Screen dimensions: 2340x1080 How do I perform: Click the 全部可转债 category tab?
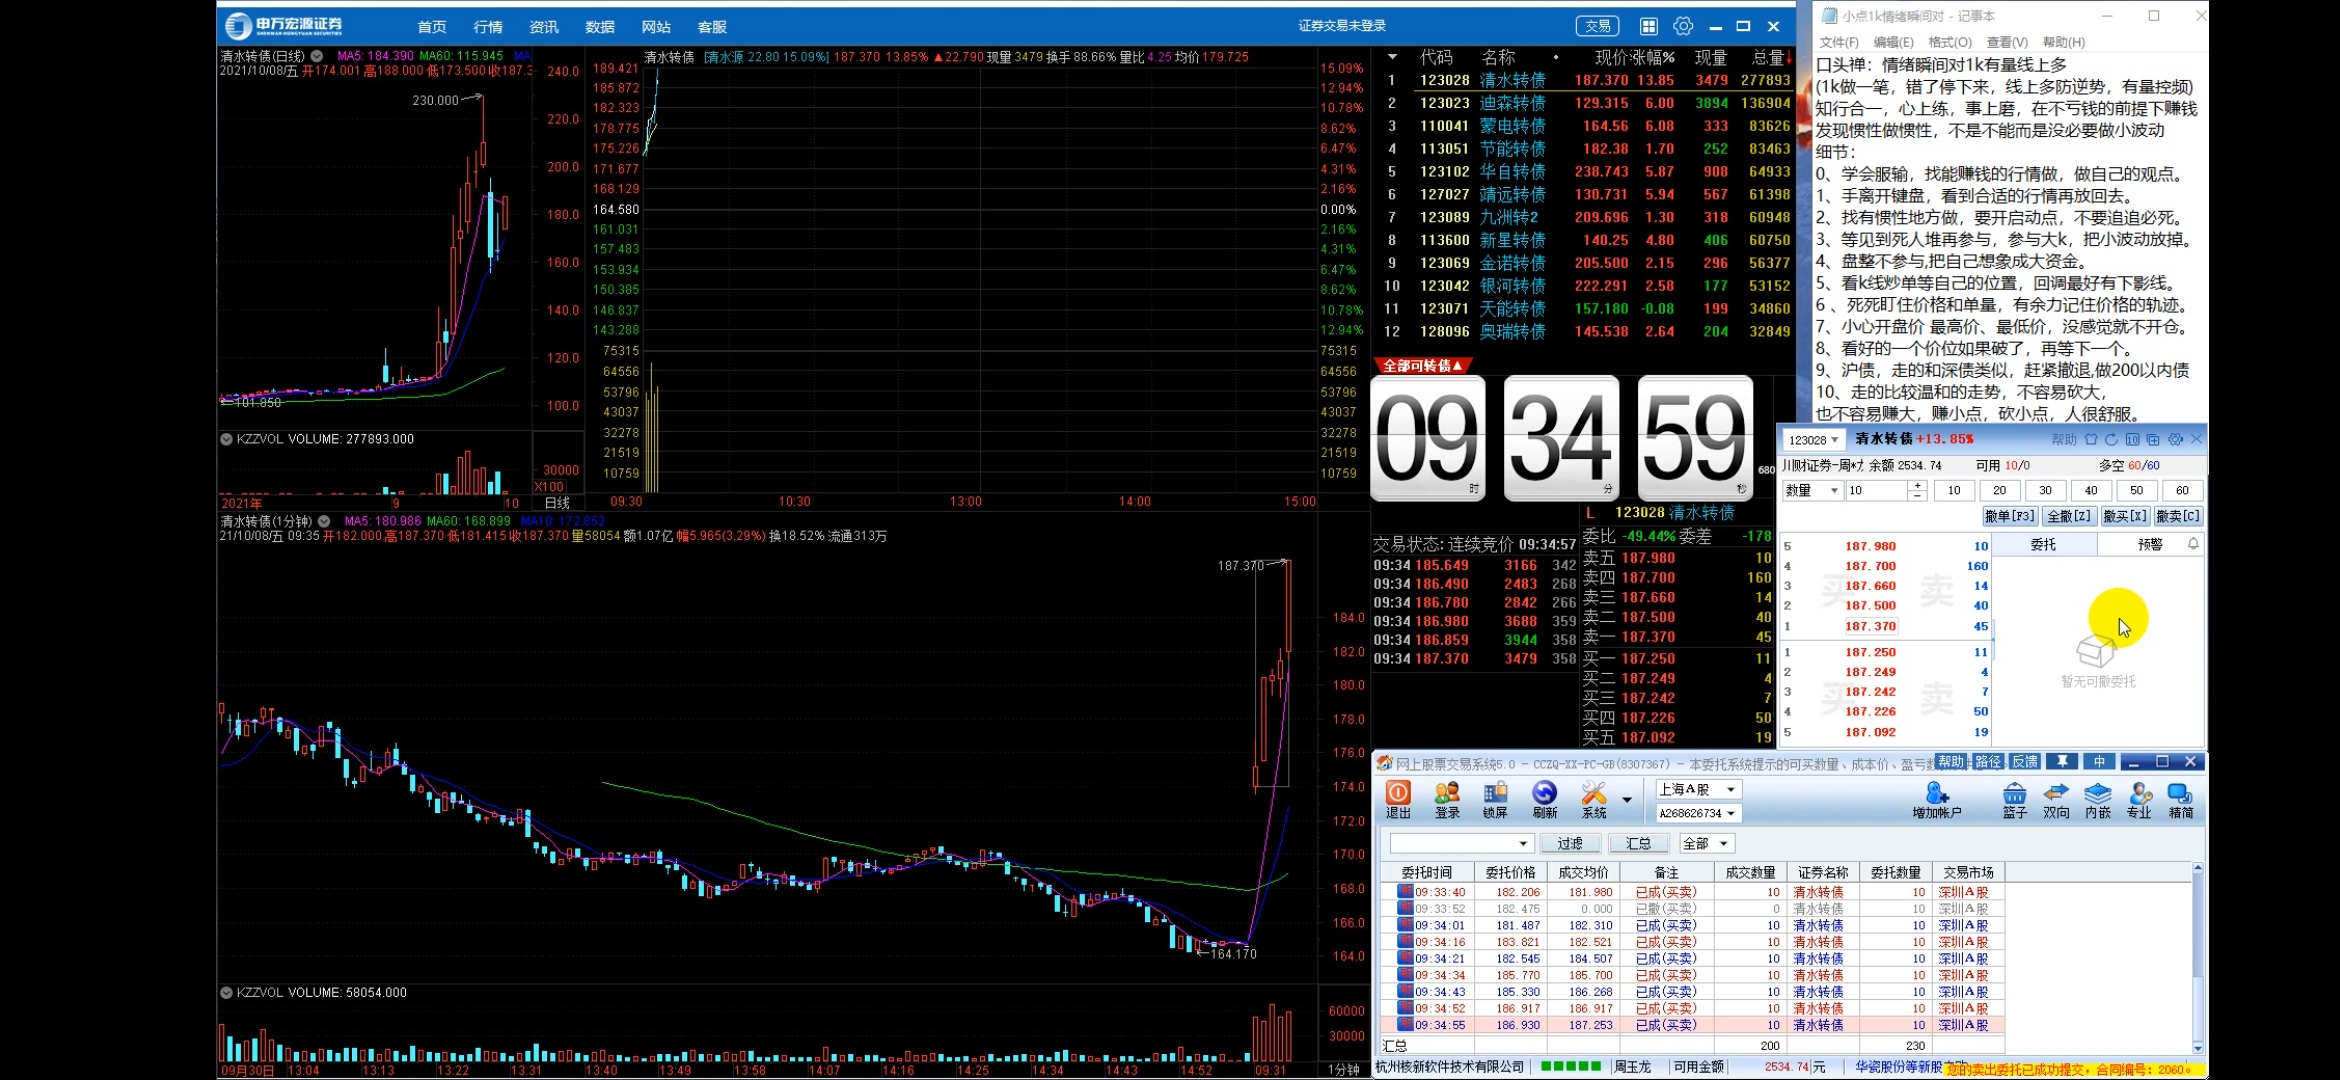(1422, 366)
